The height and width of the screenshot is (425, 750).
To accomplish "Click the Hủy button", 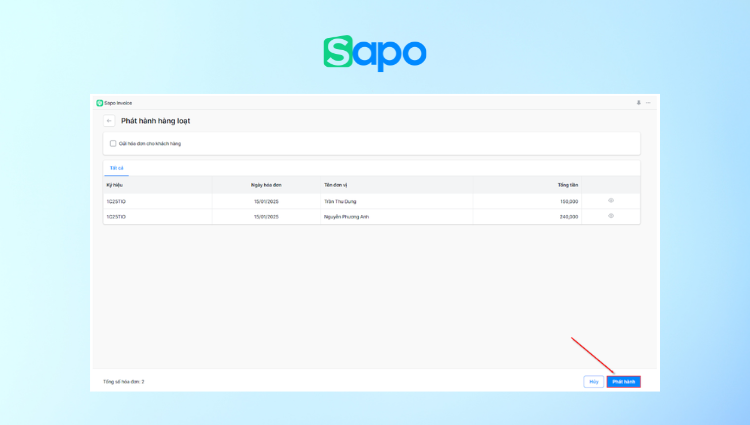I will pos(594,381).
